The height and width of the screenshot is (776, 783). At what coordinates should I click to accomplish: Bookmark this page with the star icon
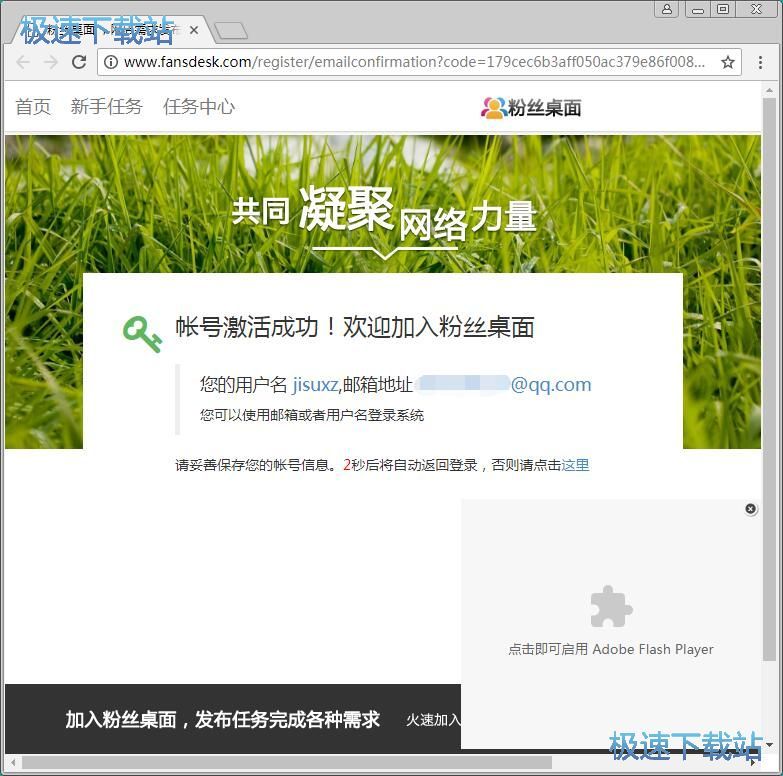[x=728, y=62]
